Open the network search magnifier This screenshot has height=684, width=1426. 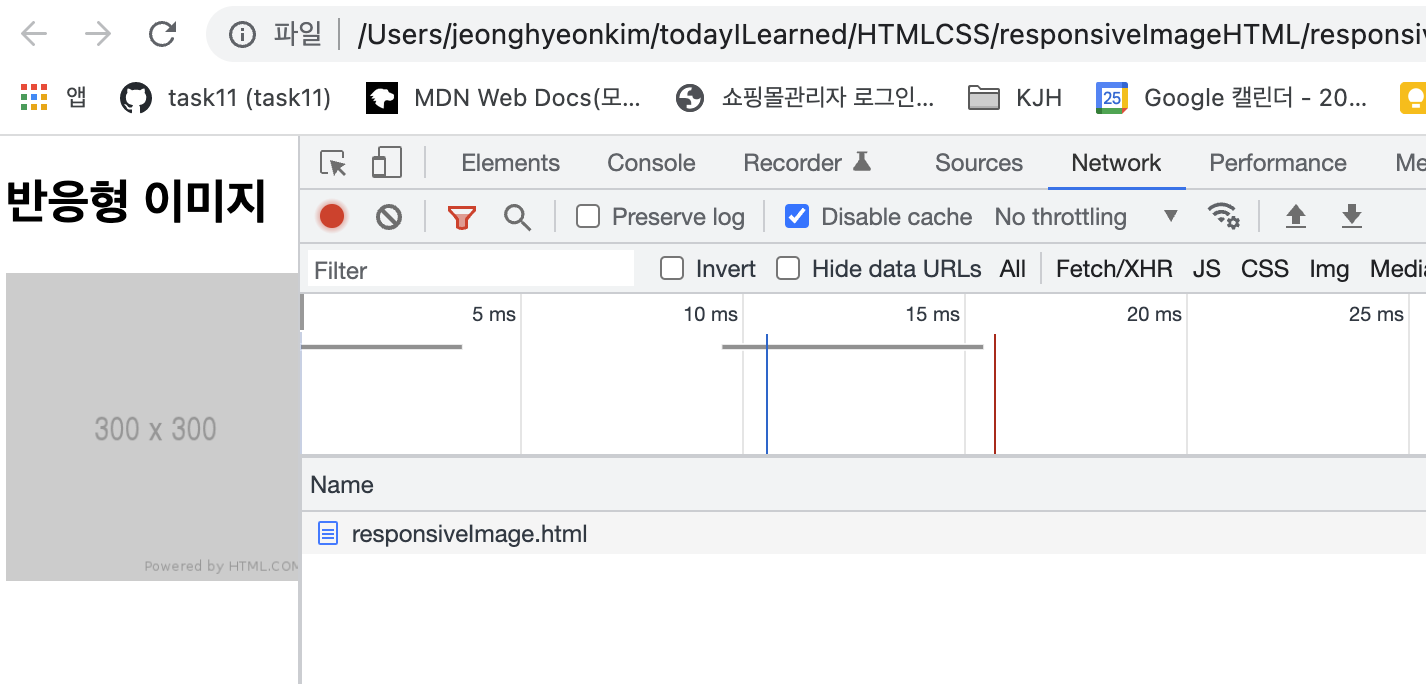pyautogui.click(x=517, y=217)
